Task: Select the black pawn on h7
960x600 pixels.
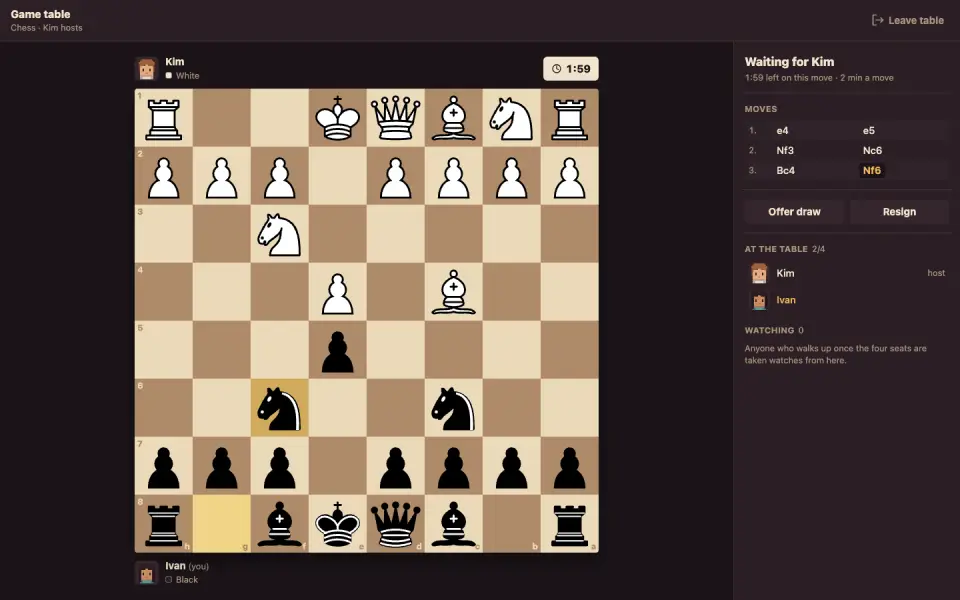Action: (x=163, y=468)
